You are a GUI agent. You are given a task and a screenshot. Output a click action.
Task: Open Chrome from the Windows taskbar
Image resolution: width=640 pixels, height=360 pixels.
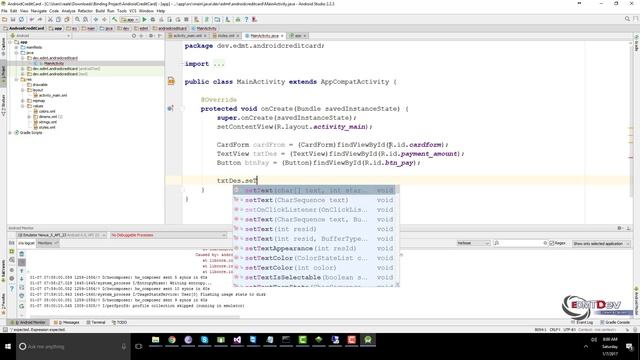(x=172, y=340)
